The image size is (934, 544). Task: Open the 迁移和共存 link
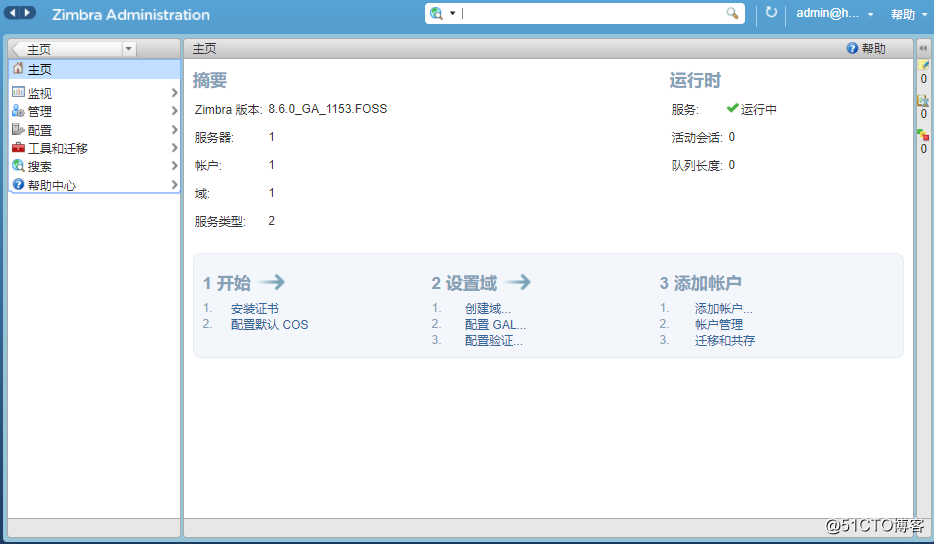click(724, 341)
